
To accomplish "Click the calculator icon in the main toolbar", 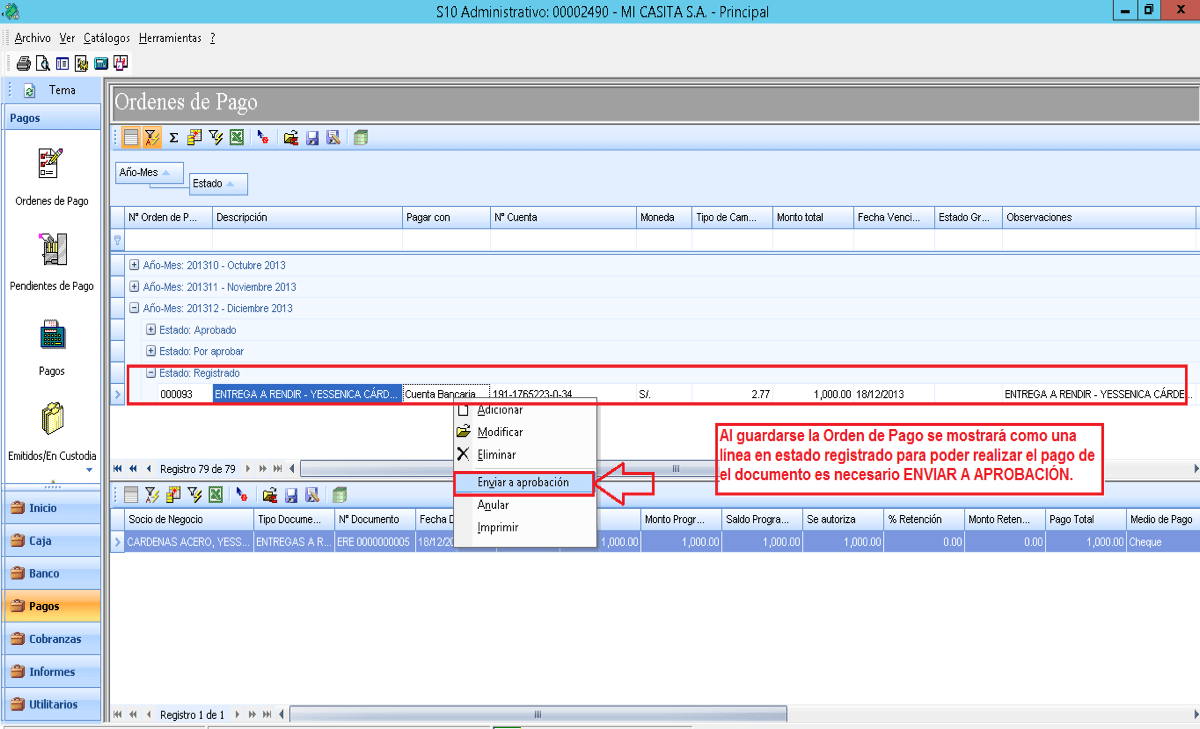I will point(101,63).
